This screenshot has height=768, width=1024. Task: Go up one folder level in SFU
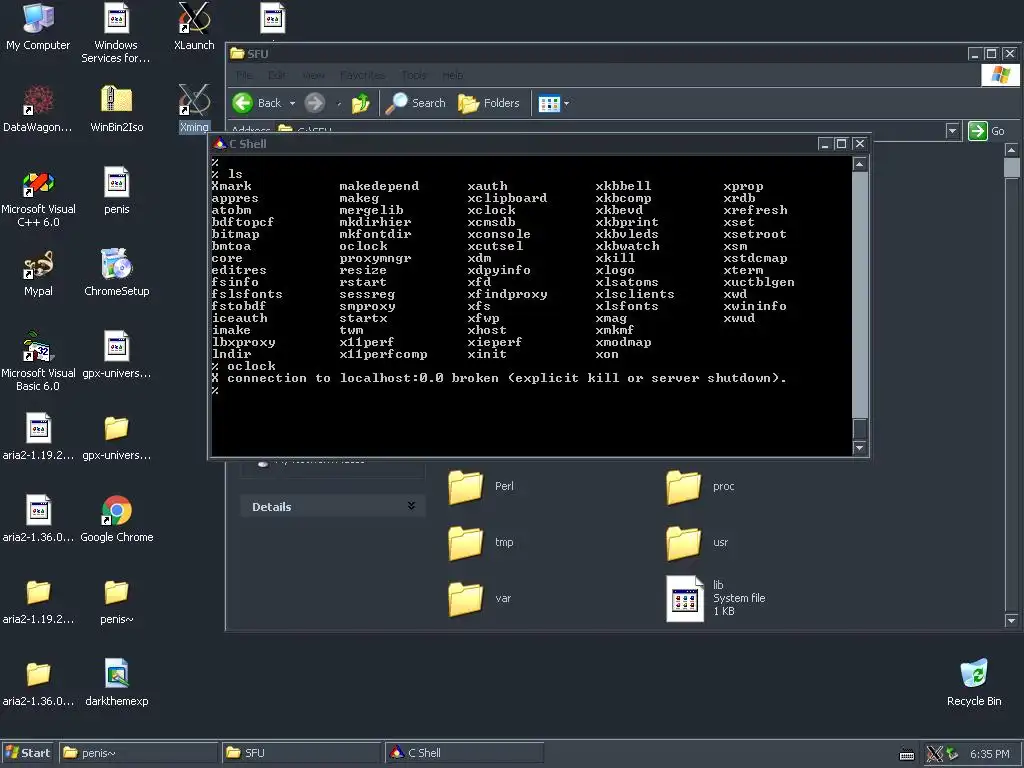[x=360, y=103]
